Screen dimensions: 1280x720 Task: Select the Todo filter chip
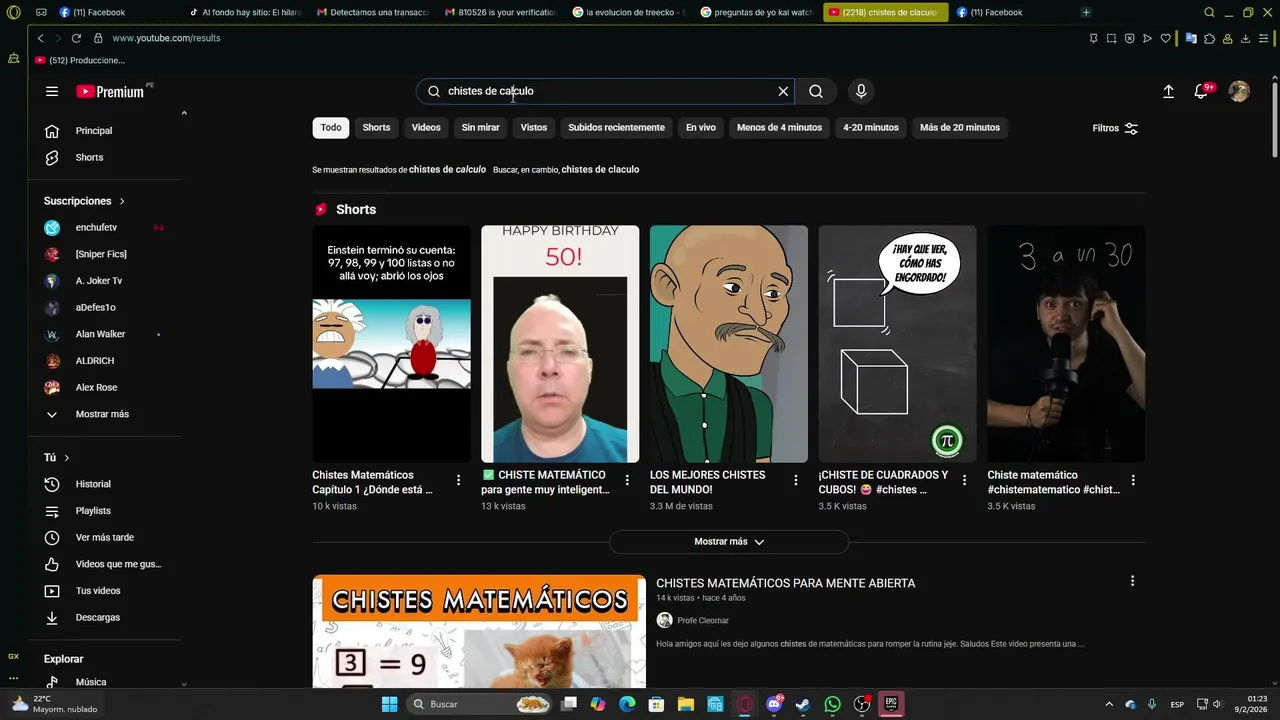click(331, 128)
